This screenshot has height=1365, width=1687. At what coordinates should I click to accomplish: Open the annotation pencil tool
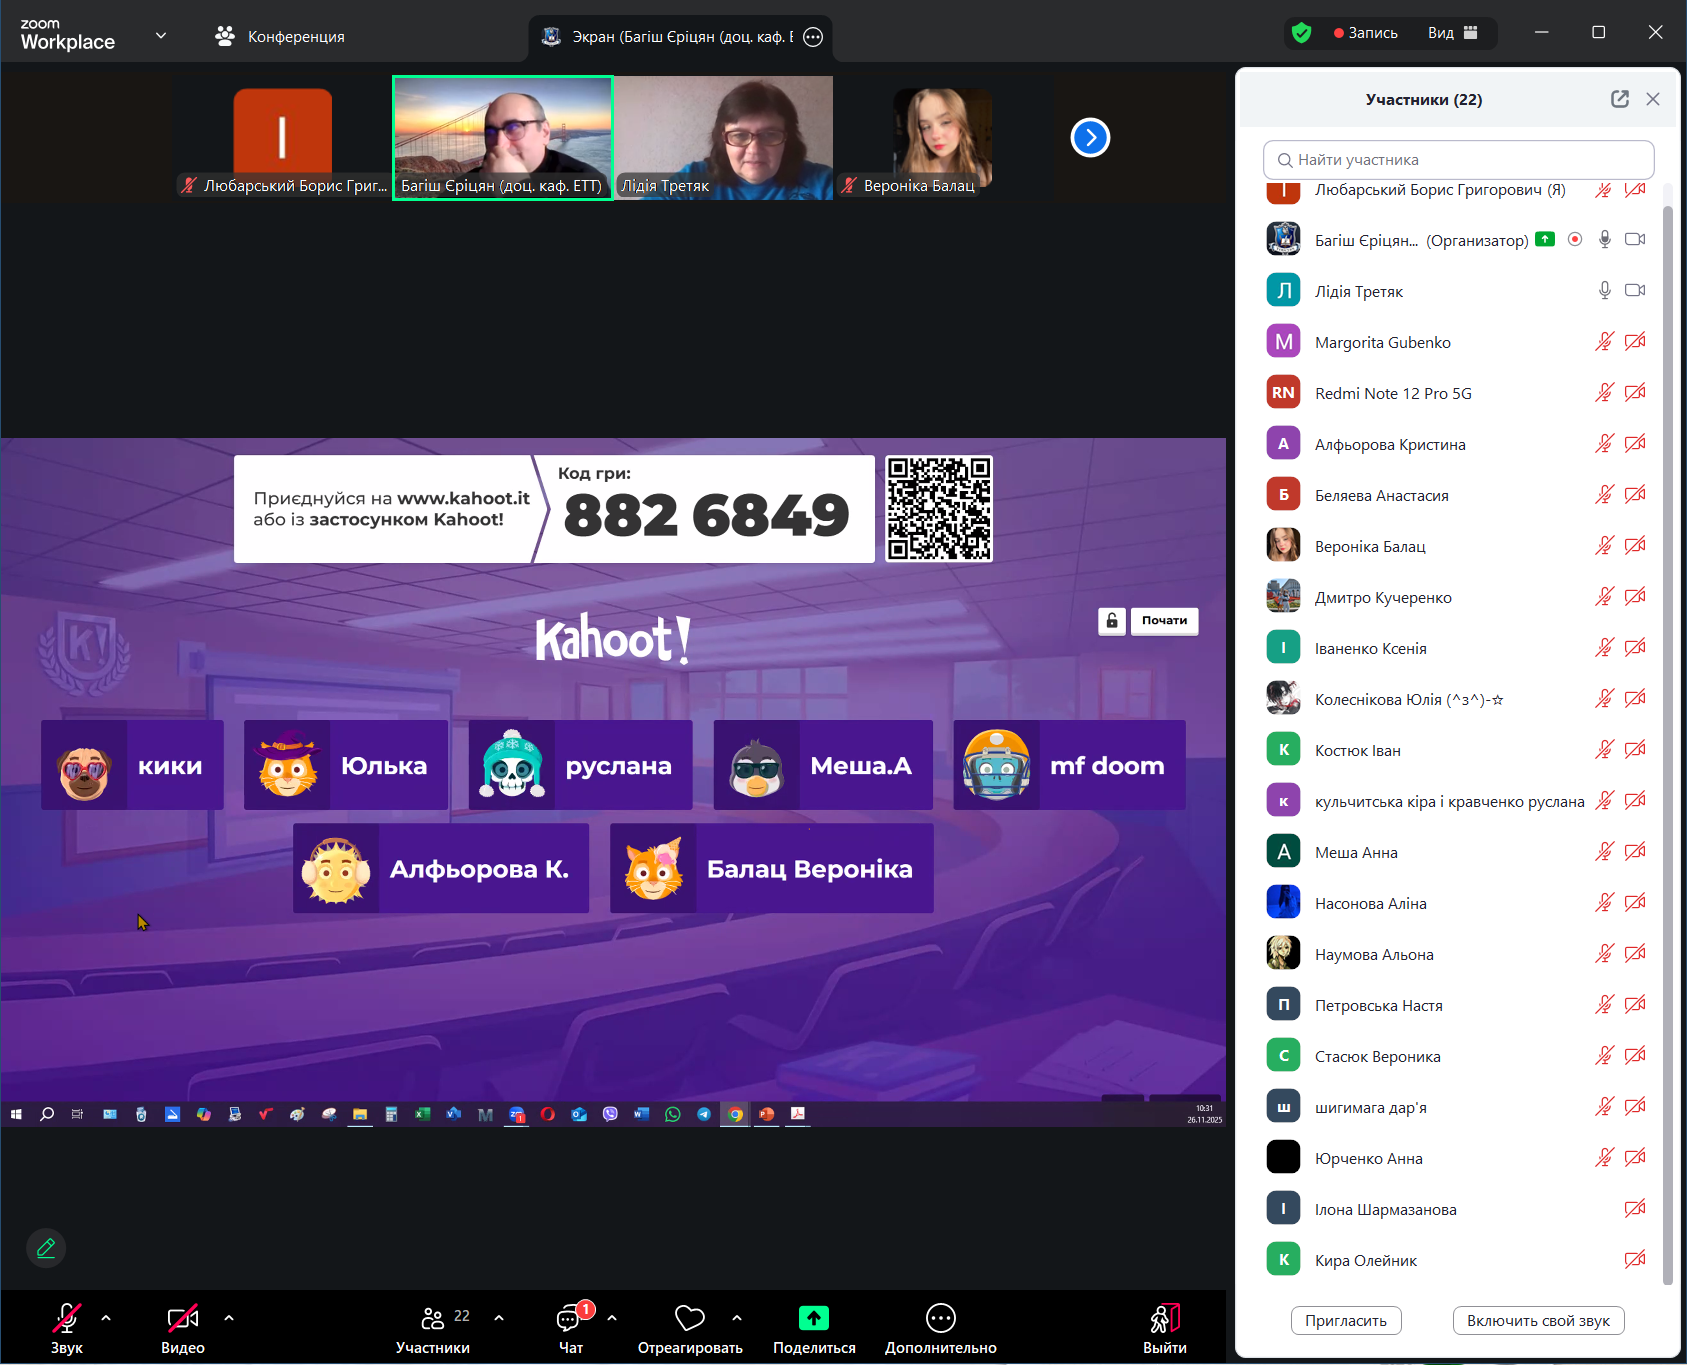coord(46,1248)
